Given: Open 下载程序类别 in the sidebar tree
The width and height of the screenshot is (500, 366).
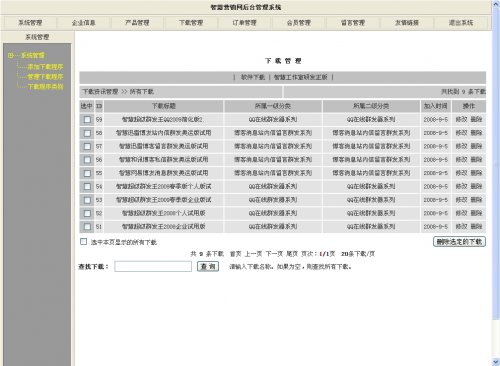Looking at the screenshot, I should pos(45,87).
